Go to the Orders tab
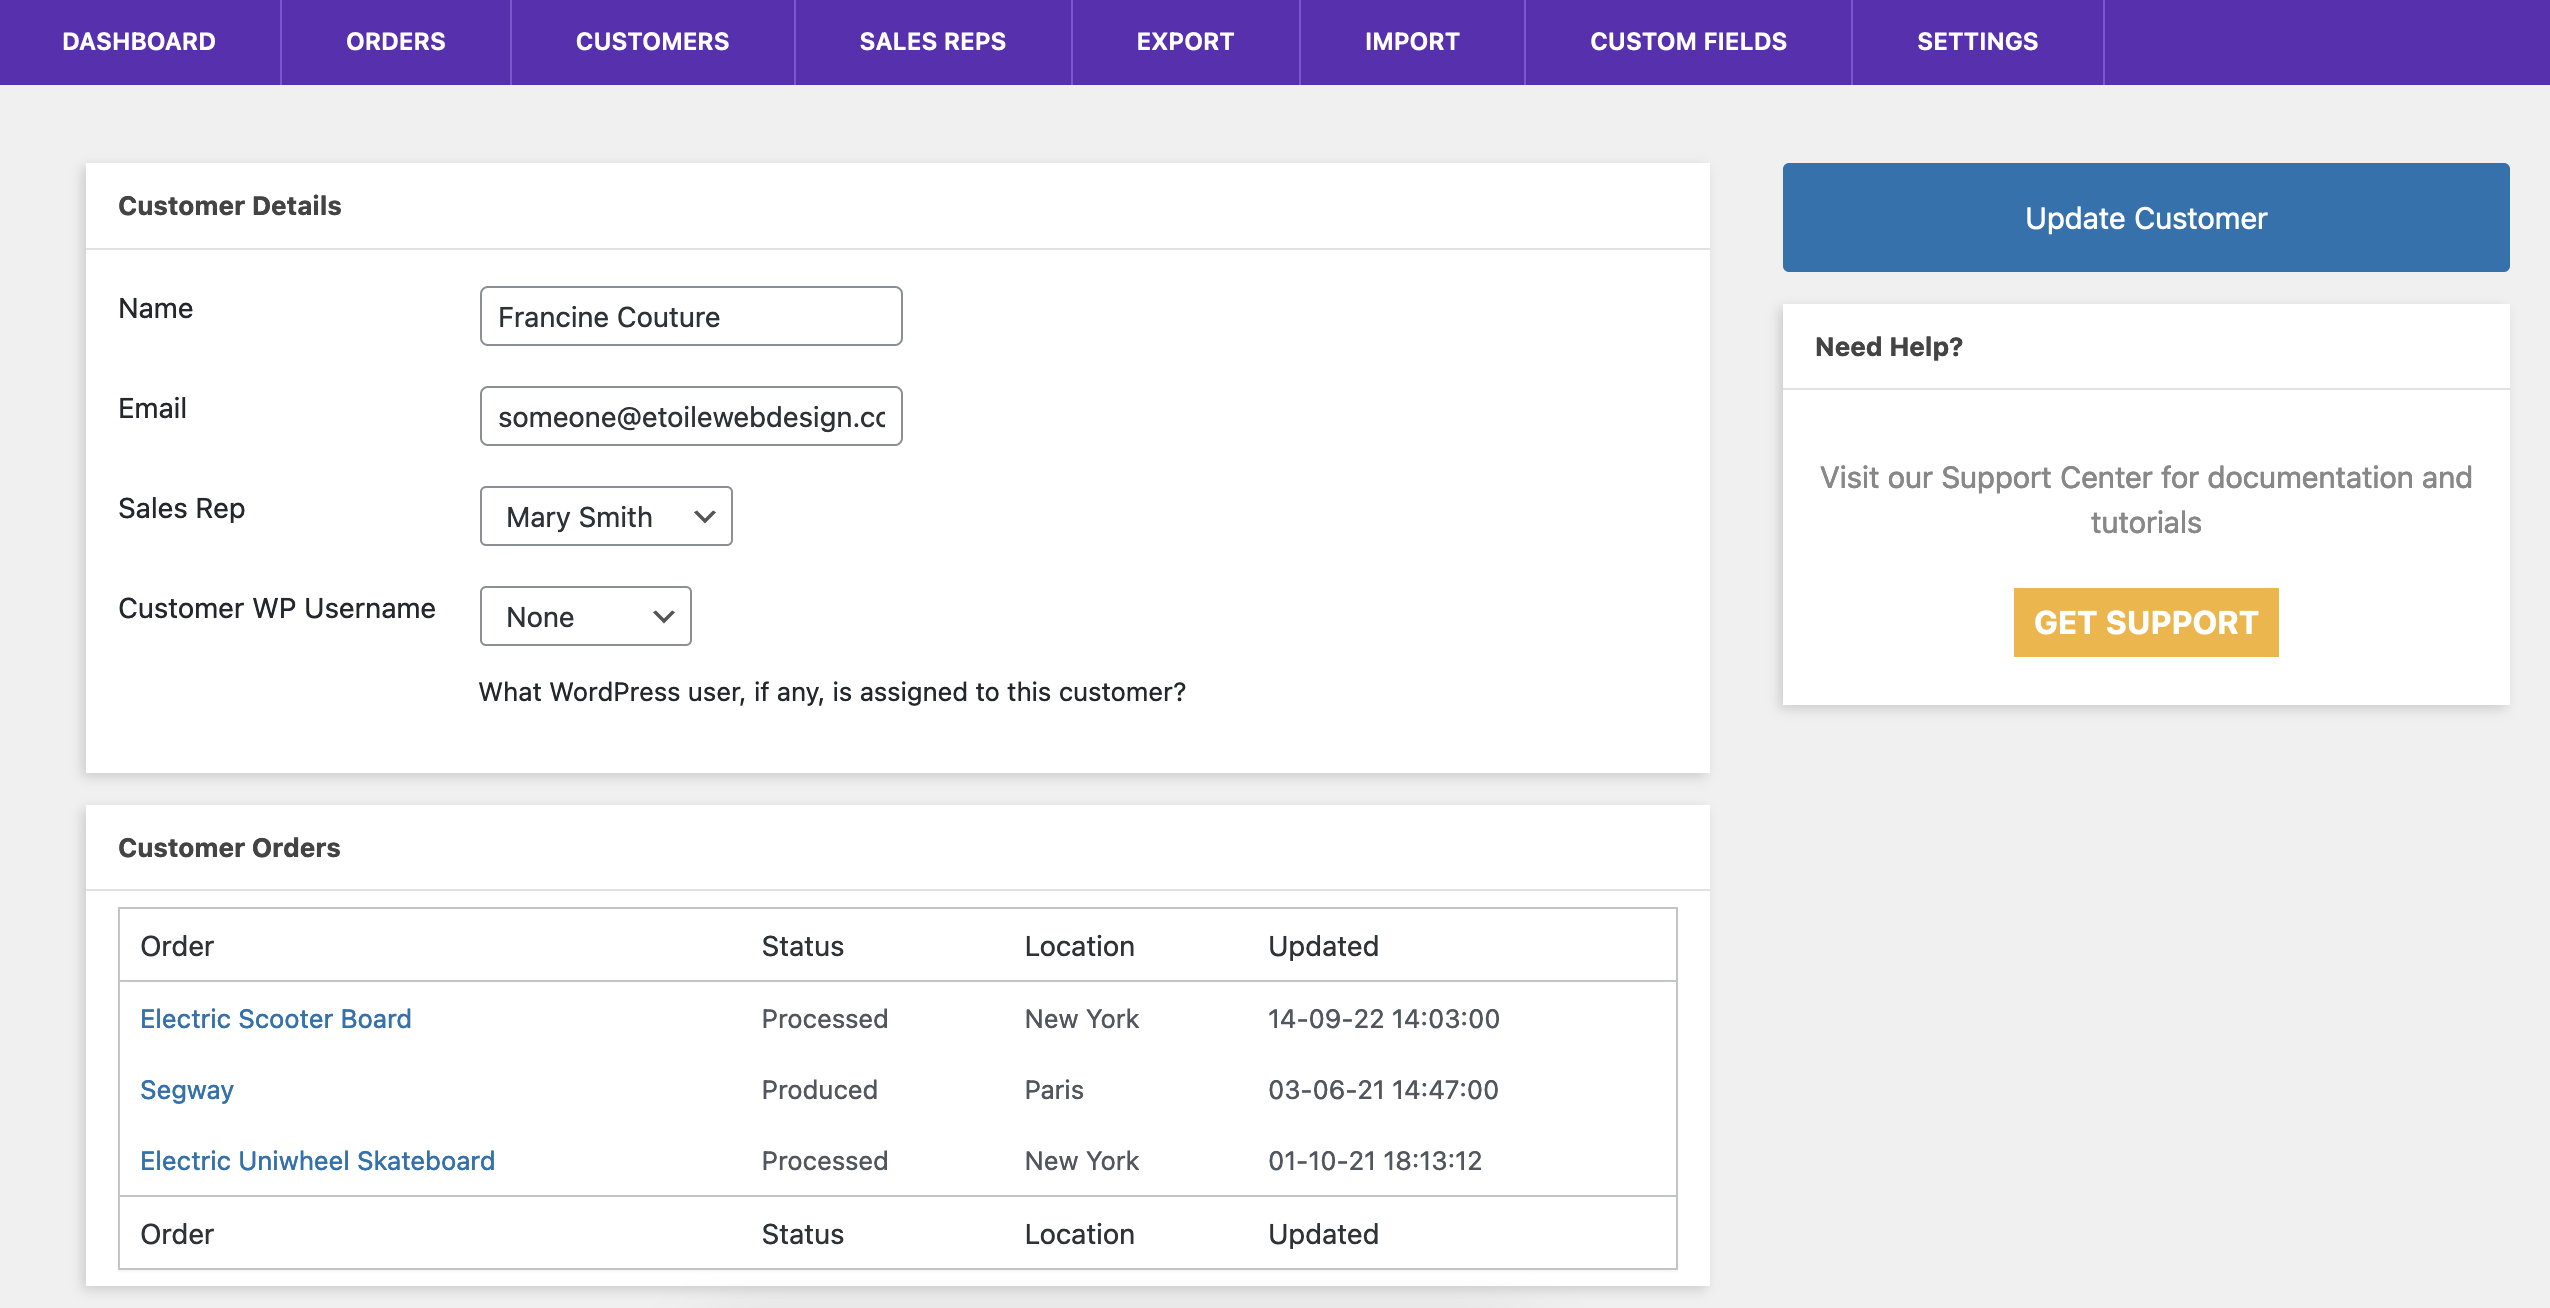The height and width of the screenshot is (1308, 2550). (x=396, y=42)
